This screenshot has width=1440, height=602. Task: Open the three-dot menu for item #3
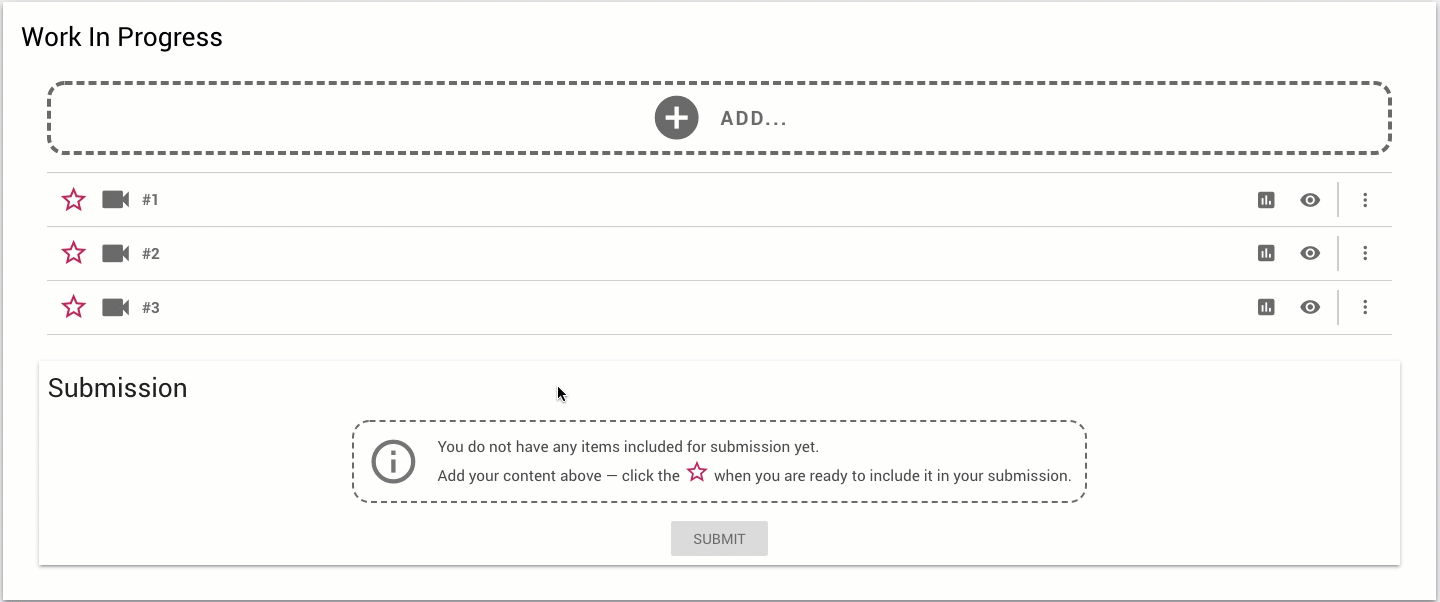tap(1365, 308)
